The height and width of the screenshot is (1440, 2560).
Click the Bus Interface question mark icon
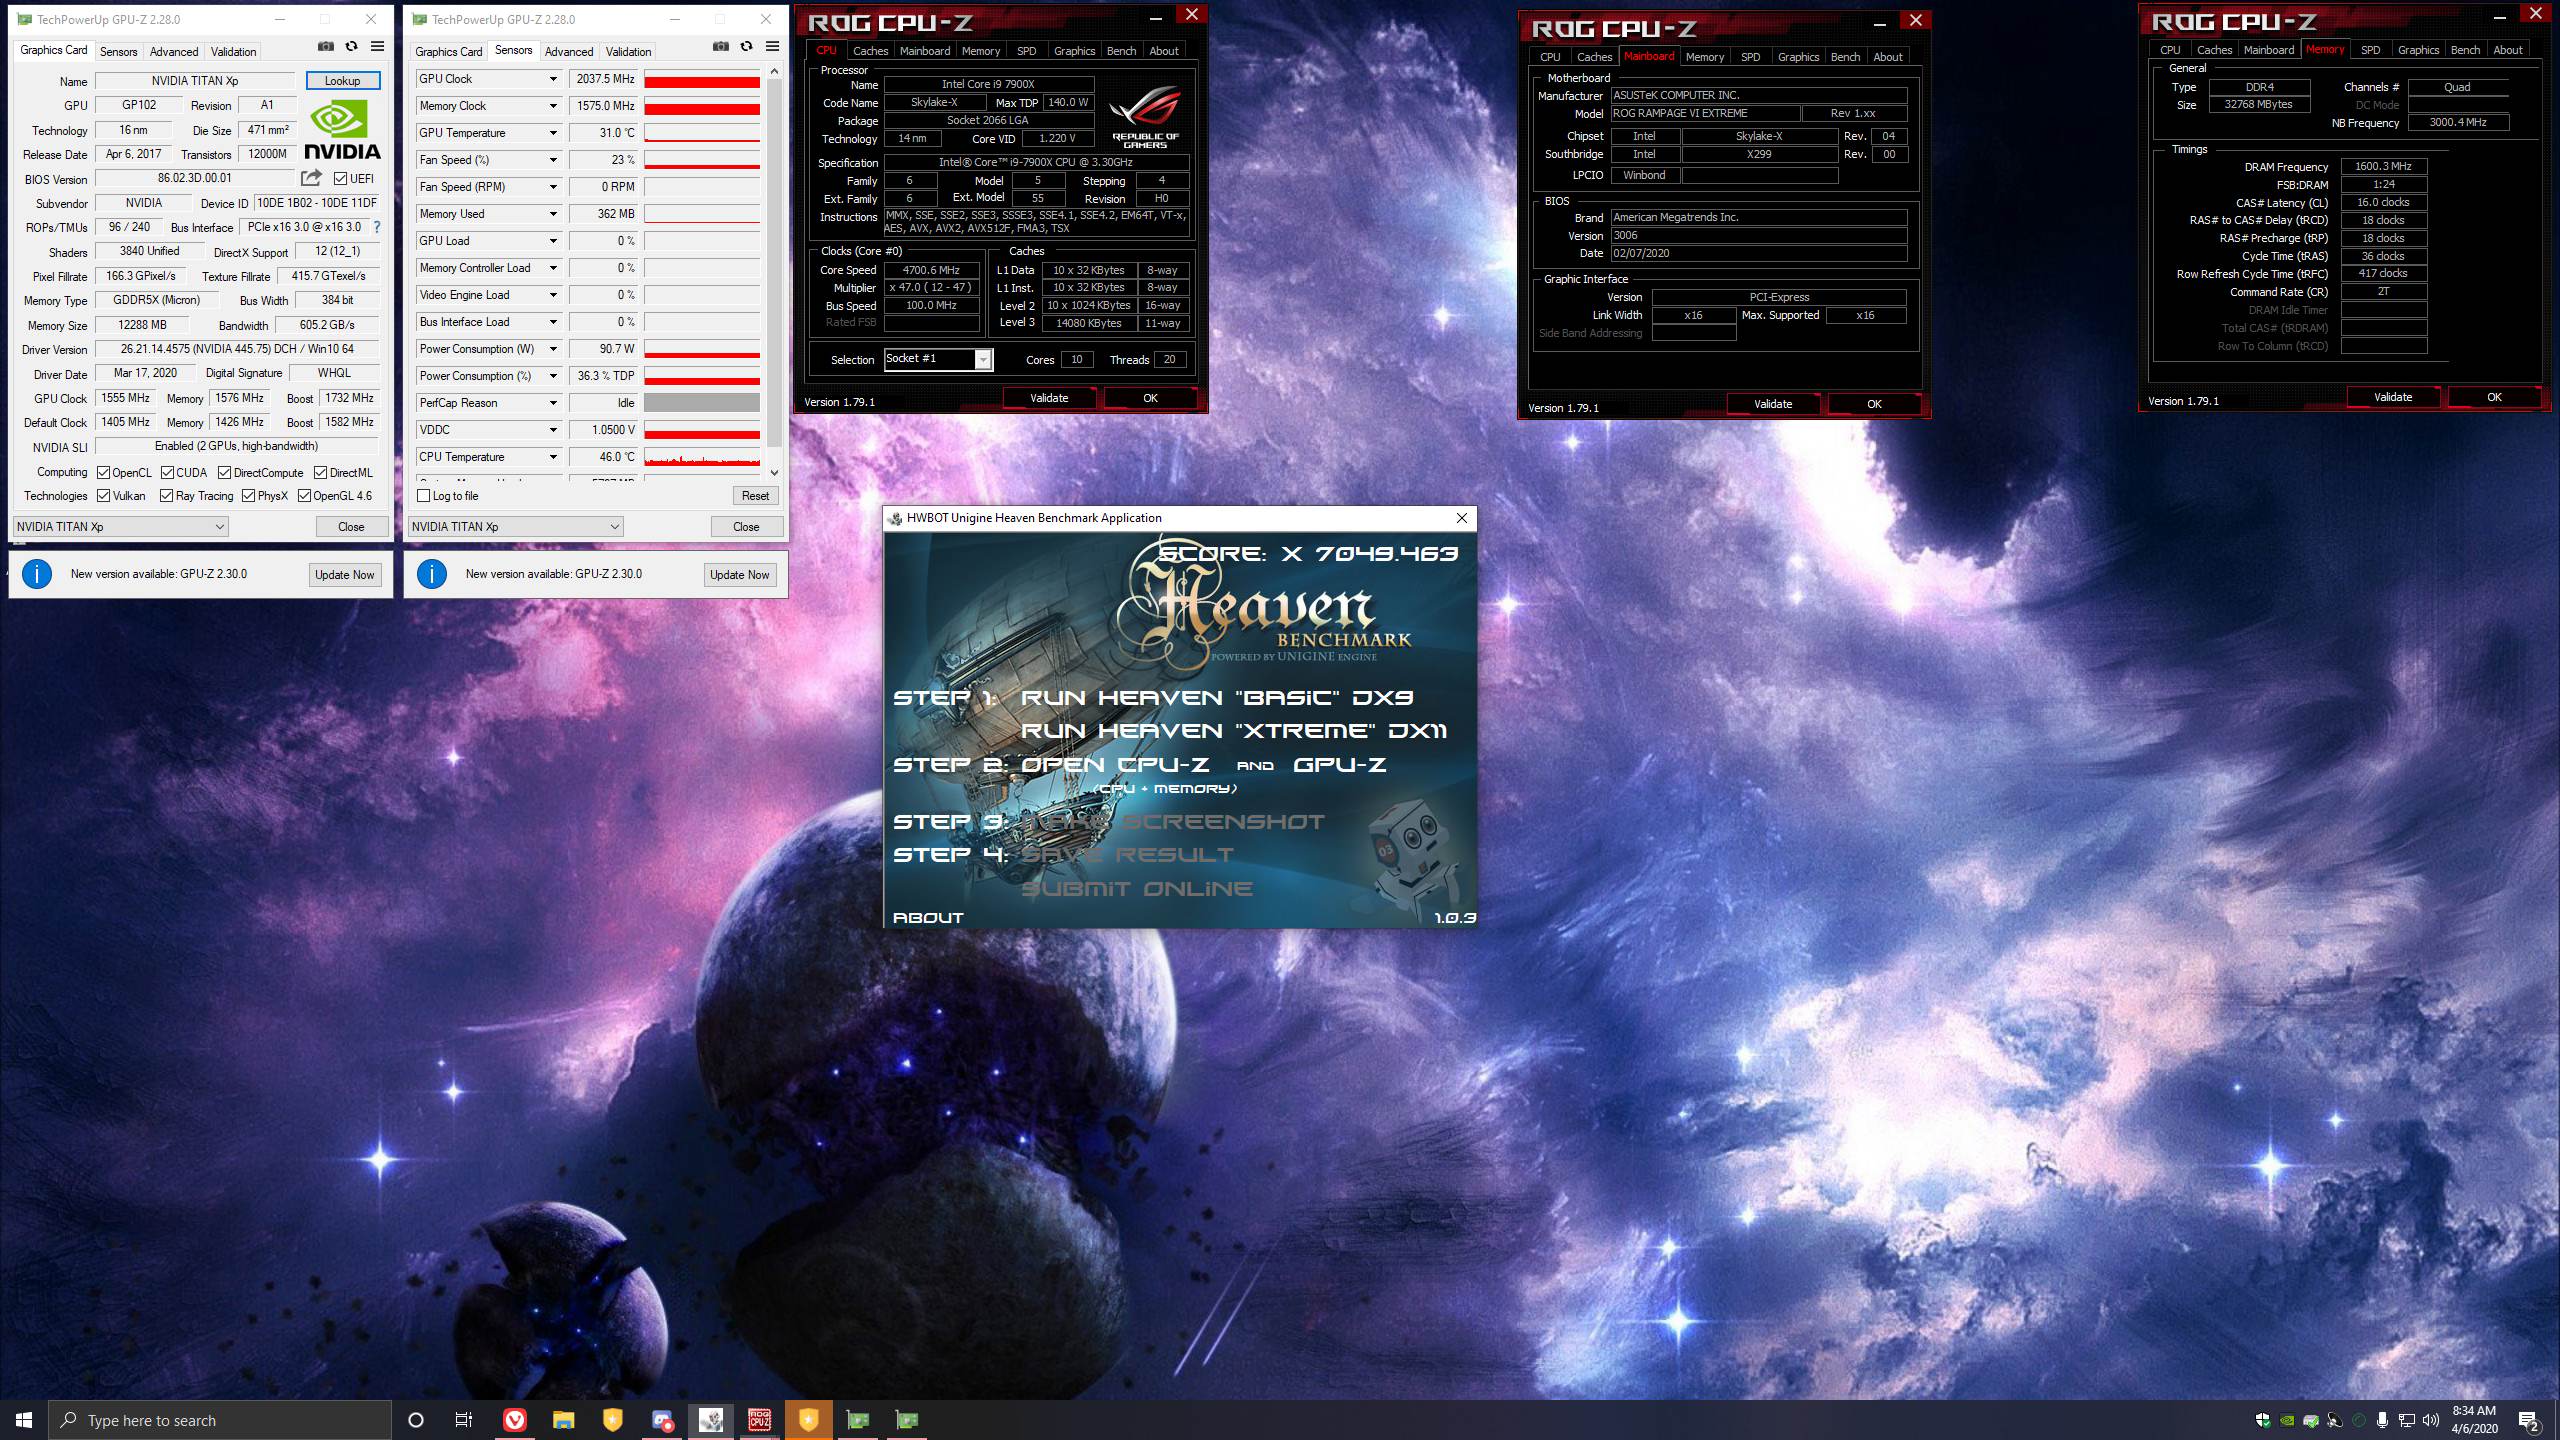(377, 227)
